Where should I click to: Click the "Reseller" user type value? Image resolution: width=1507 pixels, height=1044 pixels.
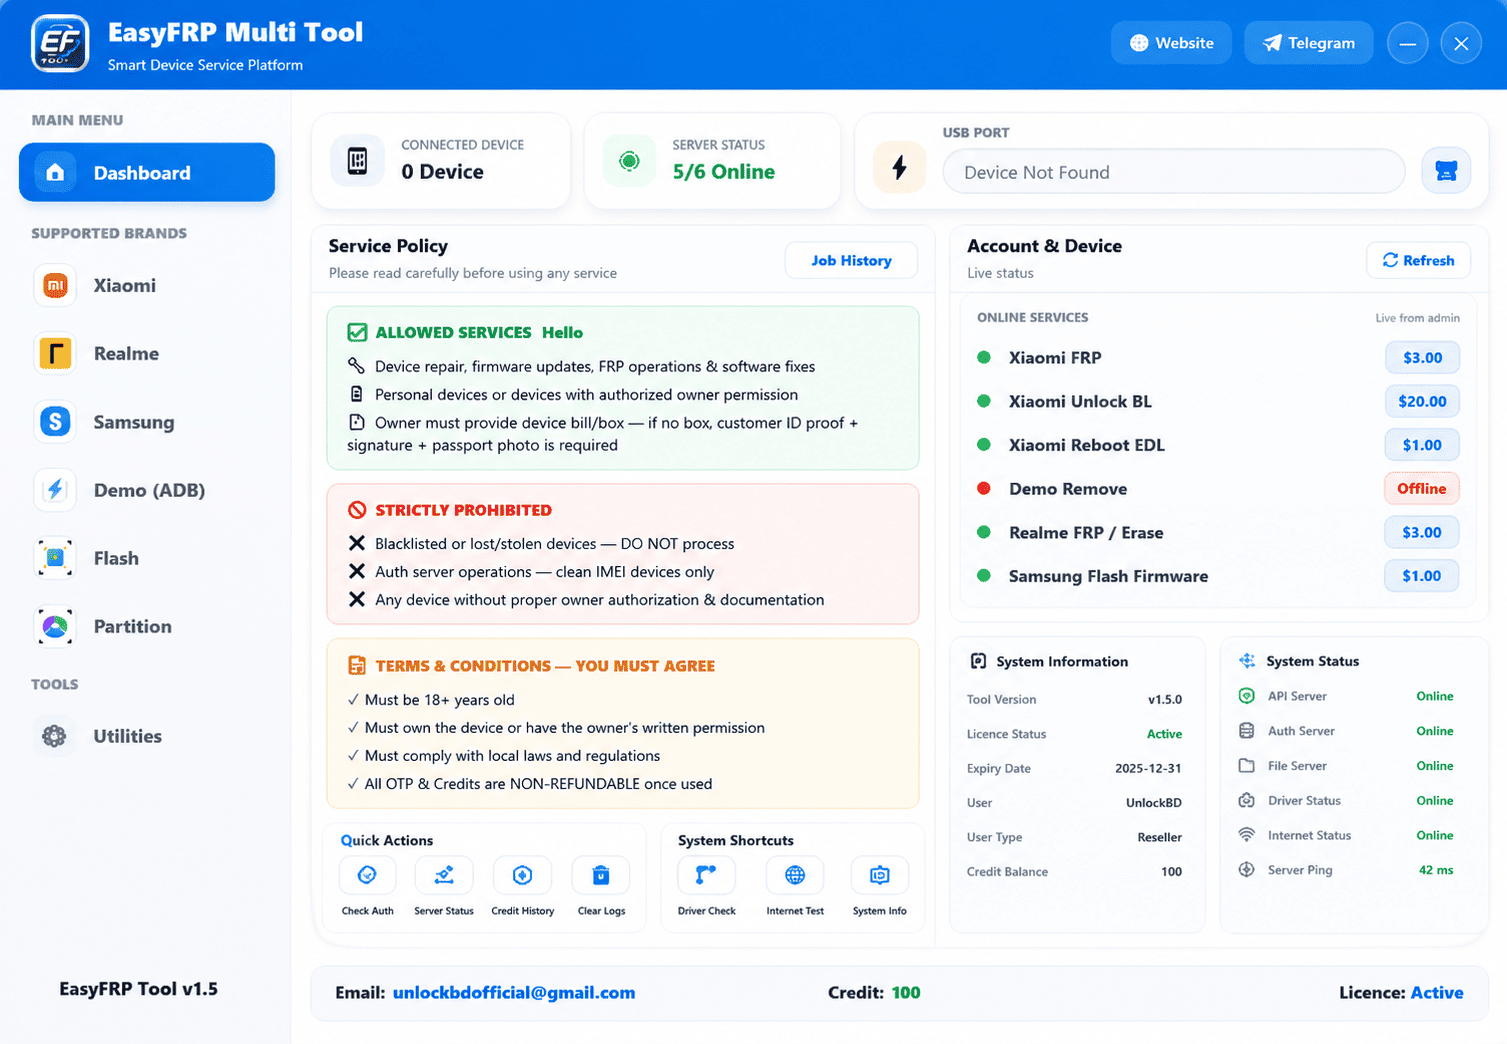[x=1160, y=838]
